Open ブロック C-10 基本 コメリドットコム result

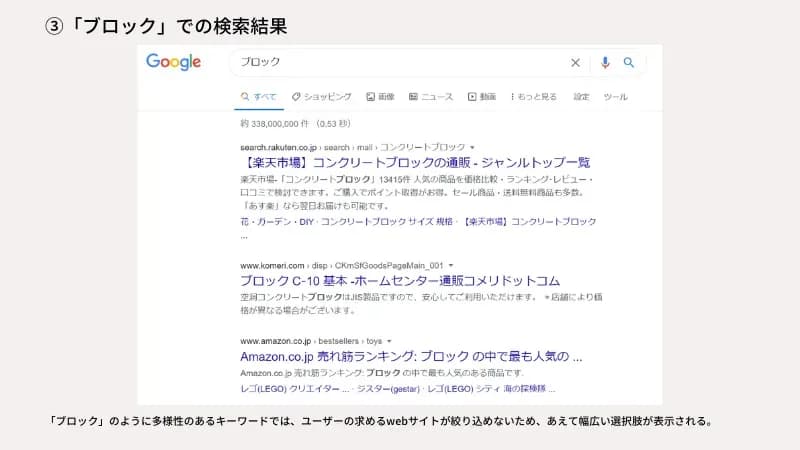tap(400, 281)
